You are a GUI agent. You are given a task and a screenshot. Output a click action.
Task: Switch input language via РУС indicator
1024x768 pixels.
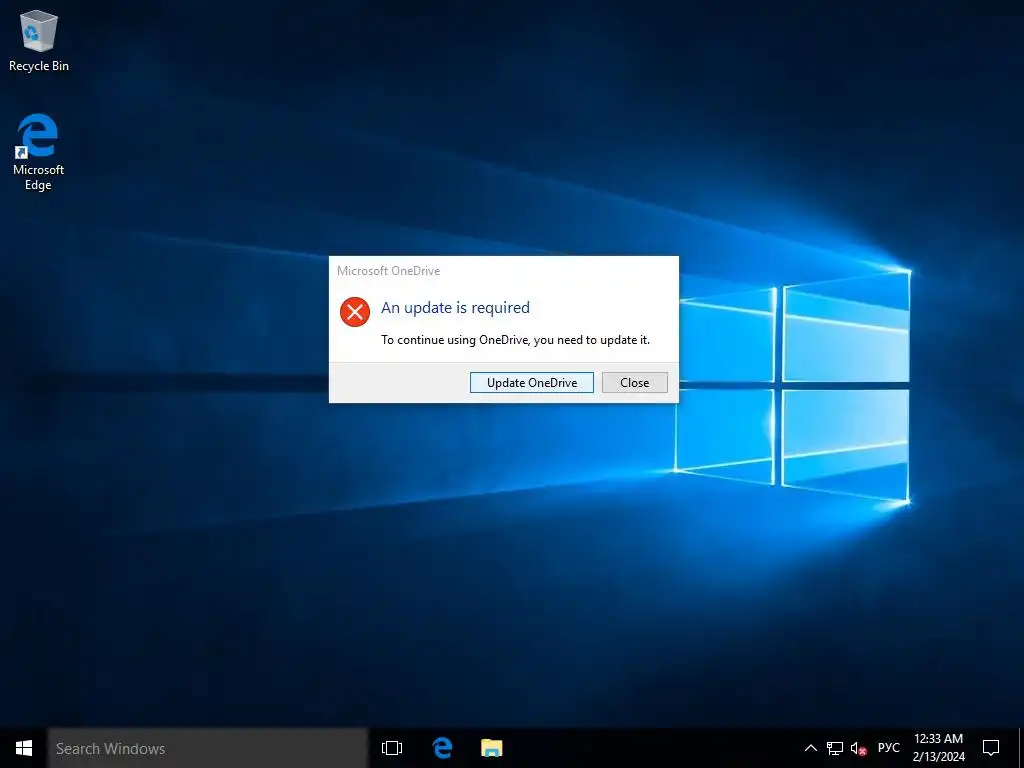pos(888,748)
